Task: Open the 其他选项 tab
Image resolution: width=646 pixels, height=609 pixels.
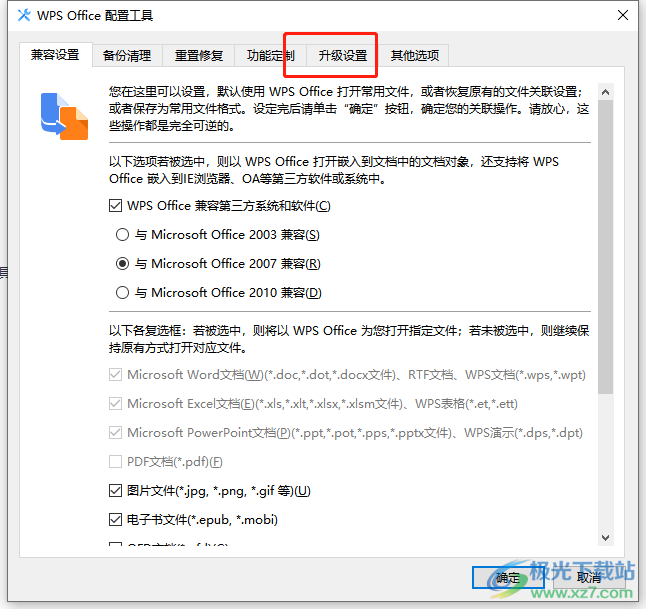Action: pyautogui.click(x=414, y=55)
